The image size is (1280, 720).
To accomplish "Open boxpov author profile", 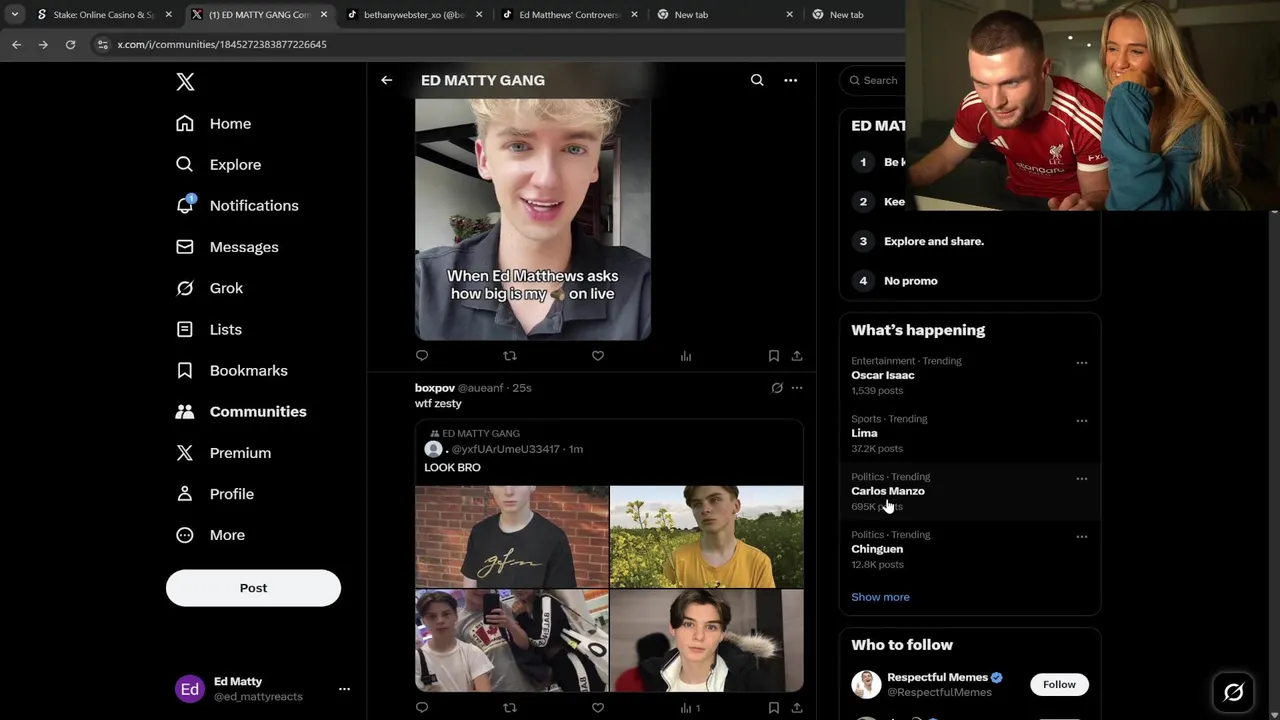I will [435, 388].
